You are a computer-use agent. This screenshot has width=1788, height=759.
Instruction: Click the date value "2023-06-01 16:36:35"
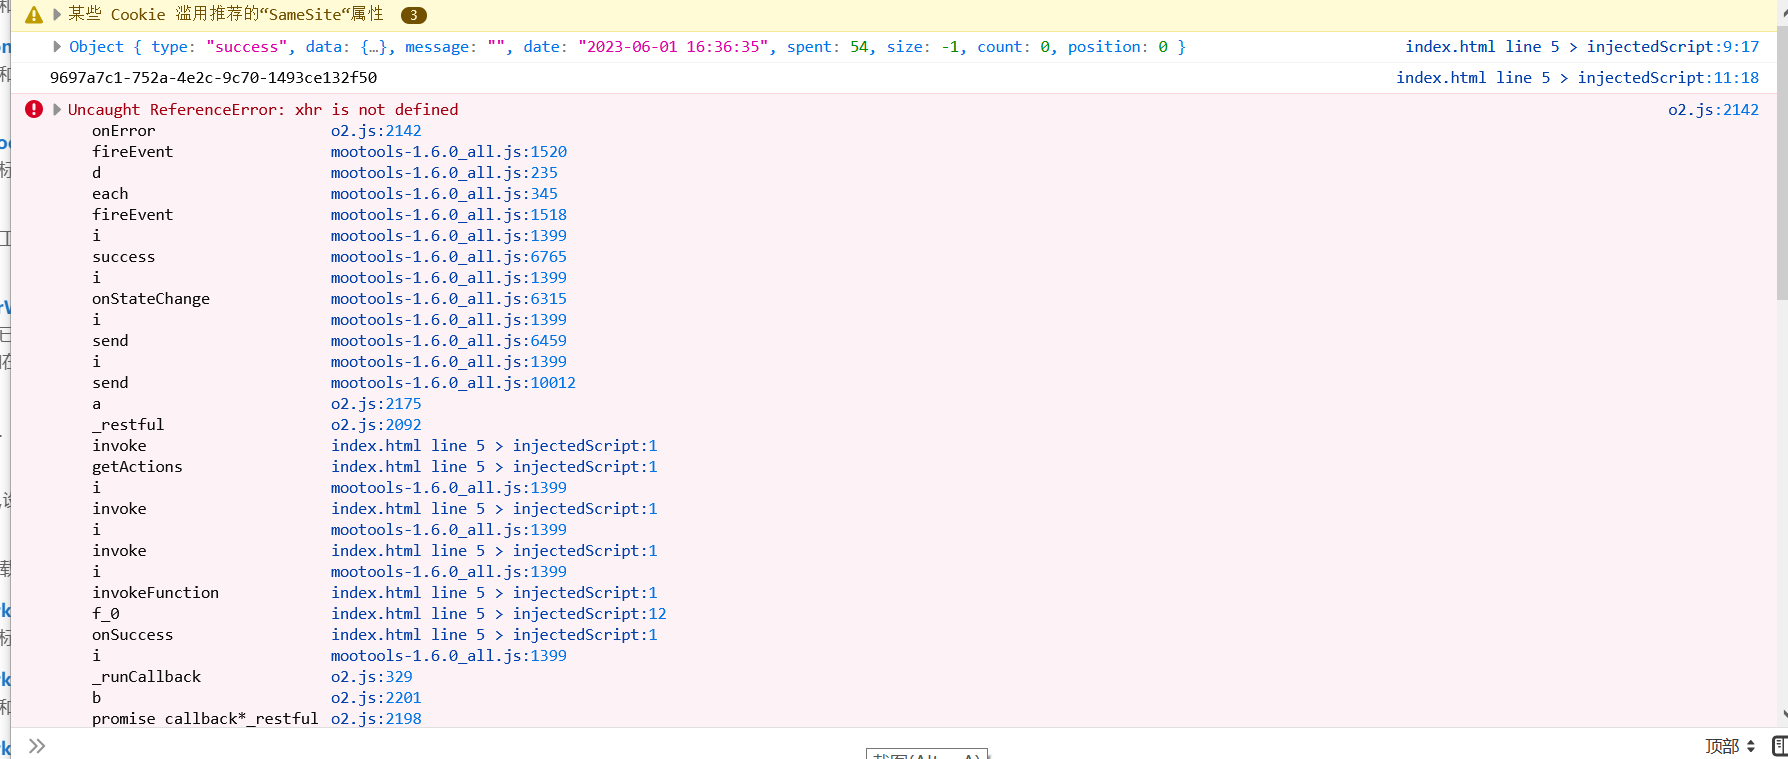pos(675,47)
